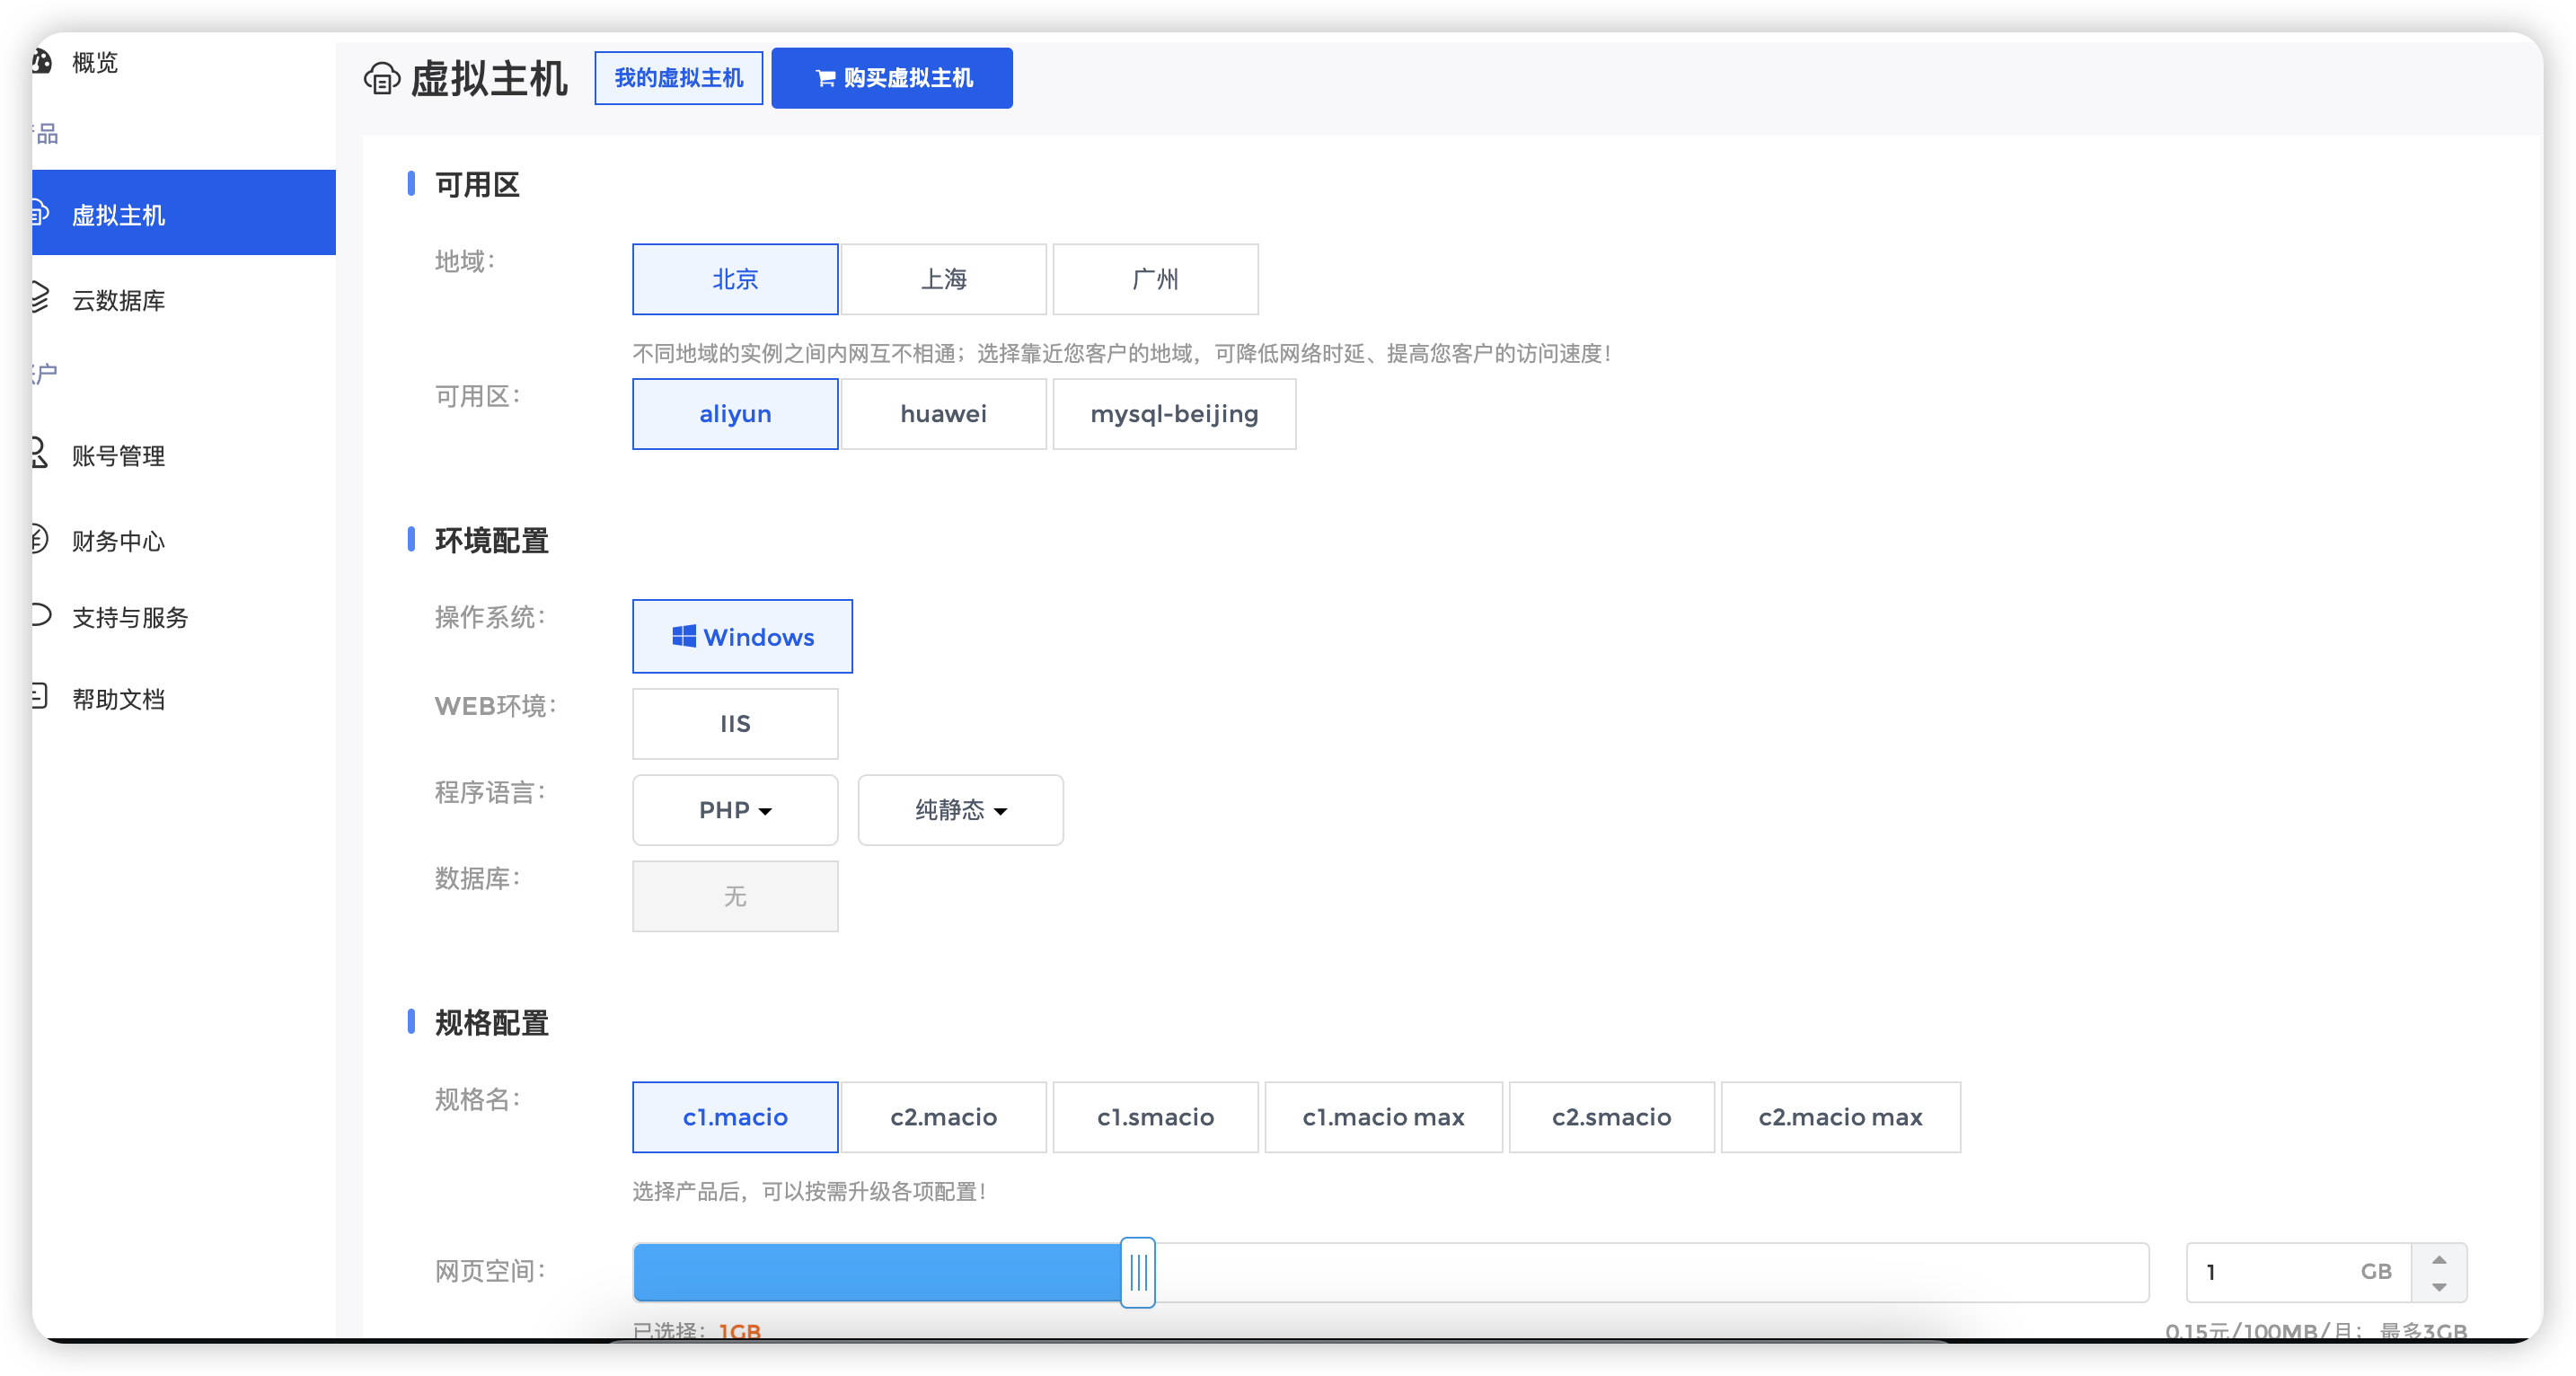The height and width of the screenshot is (1376, 2576).
Task: Click the 虚拟主机 sidebar icon
Action: tap(40, 213)
